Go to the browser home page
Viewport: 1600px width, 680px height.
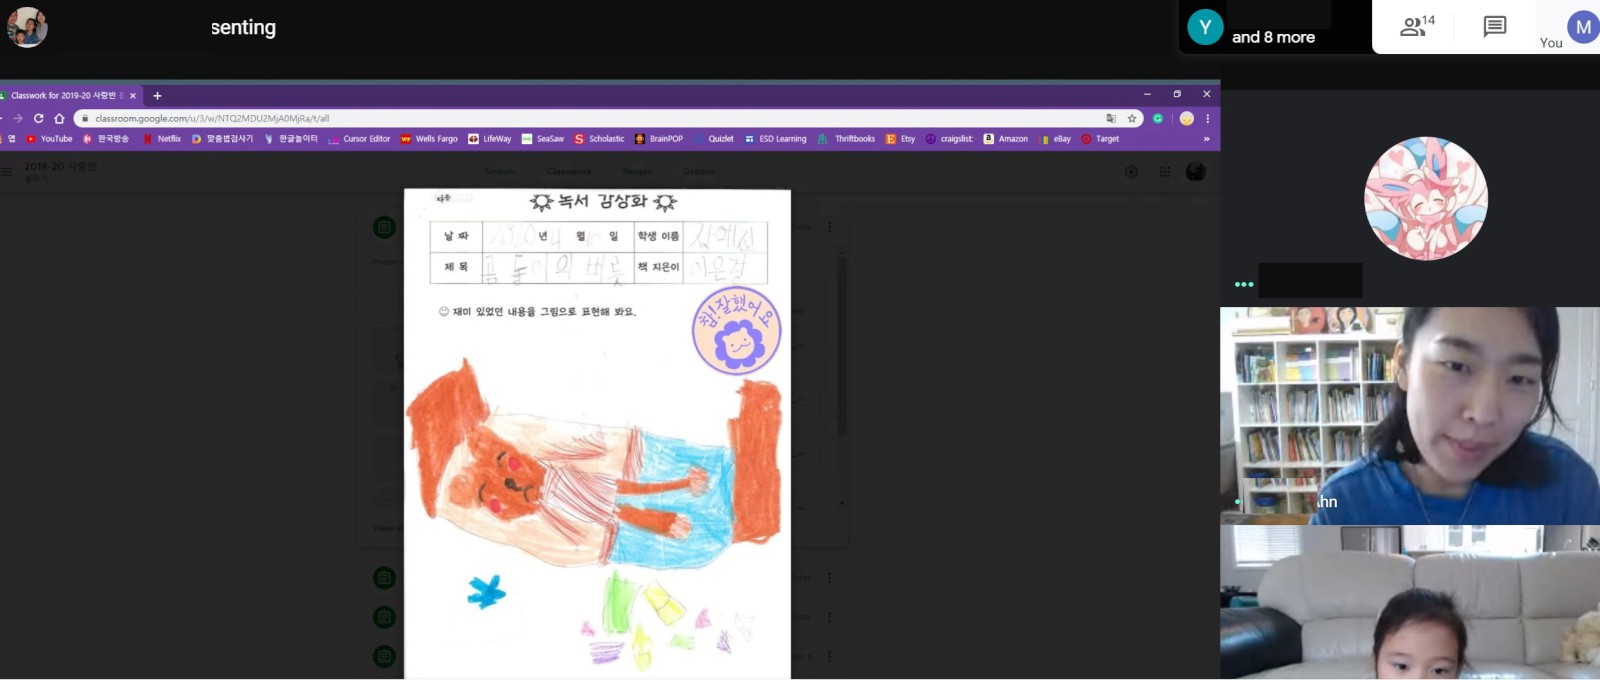click(59, 118)
